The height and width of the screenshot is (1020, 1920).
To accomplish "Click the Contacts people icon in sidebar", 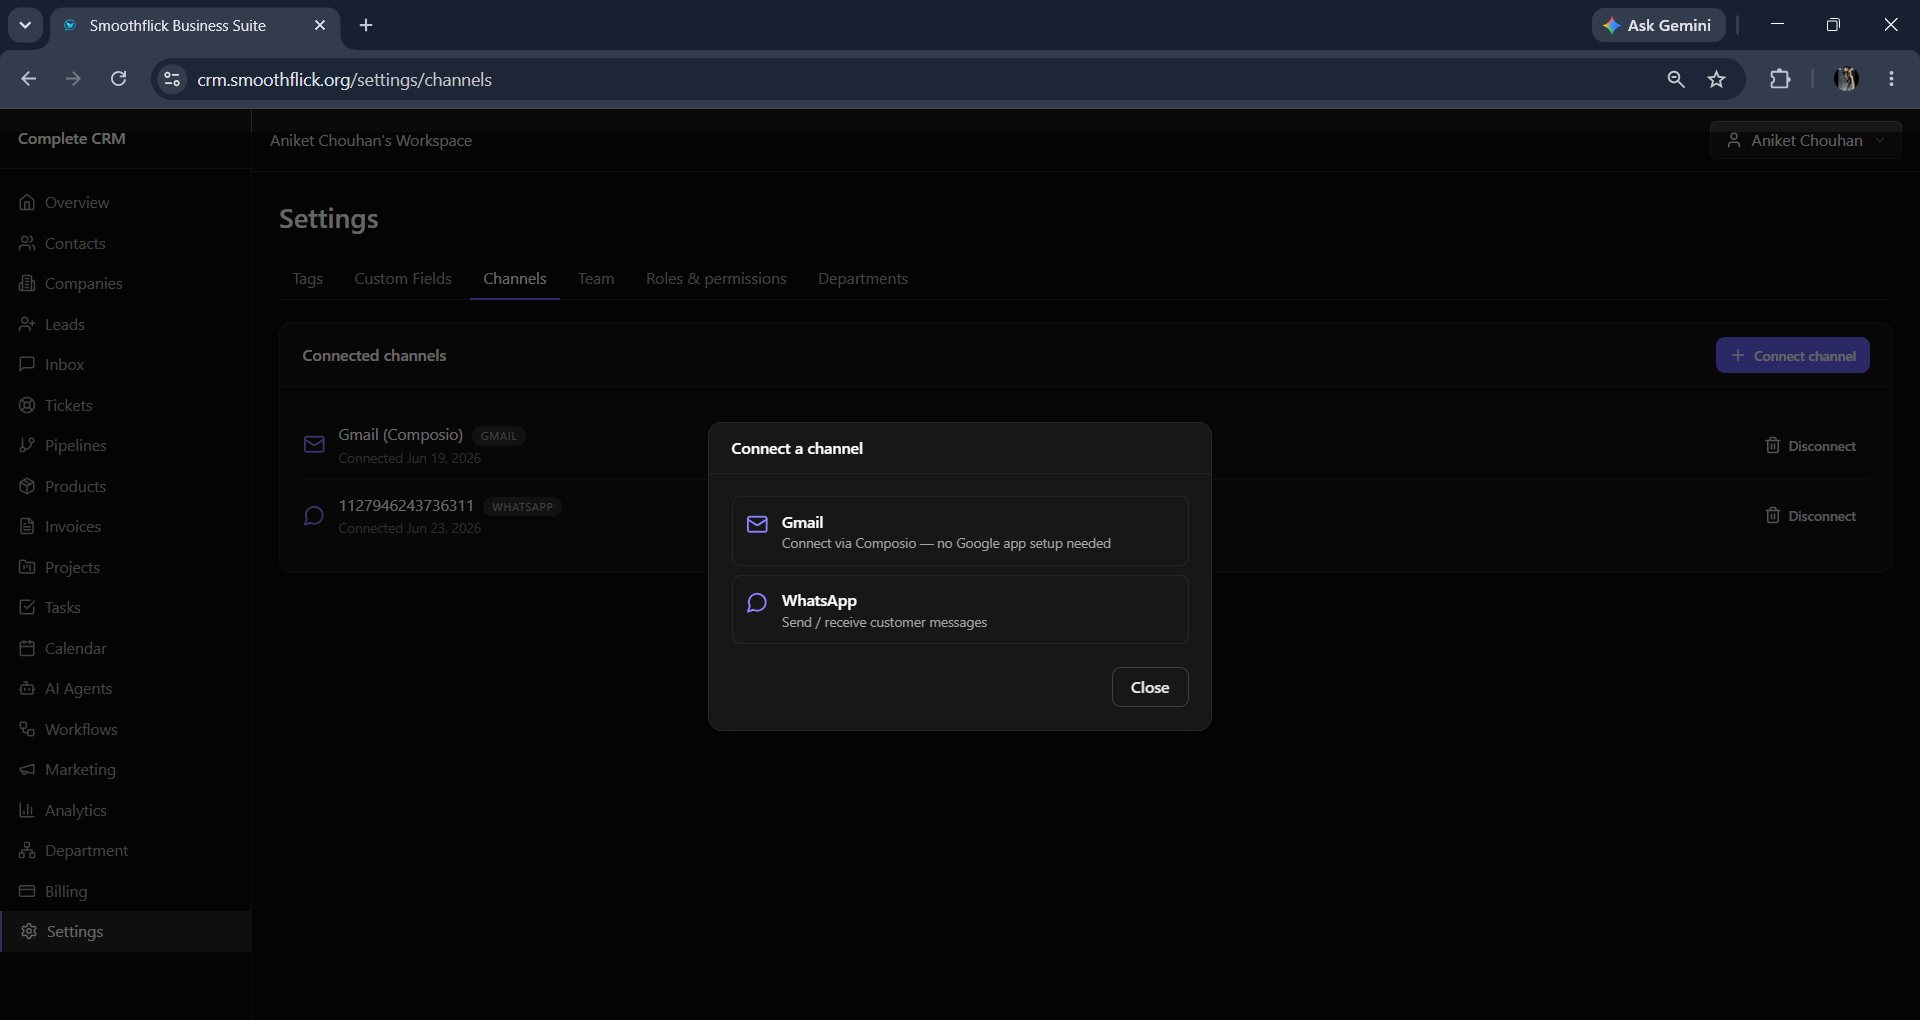I will click(27, 243).
